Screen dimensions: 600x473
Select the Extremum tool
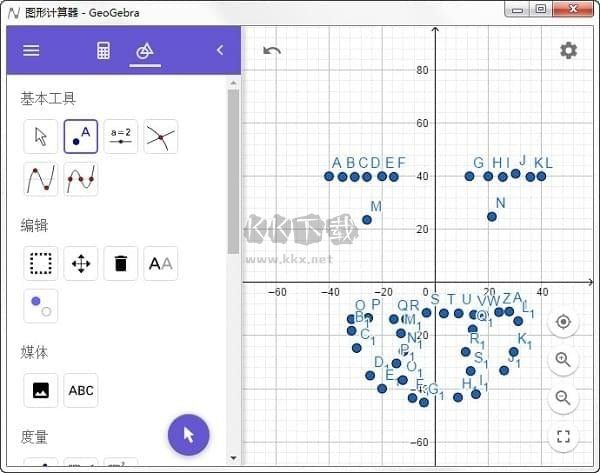coord(41,179)
